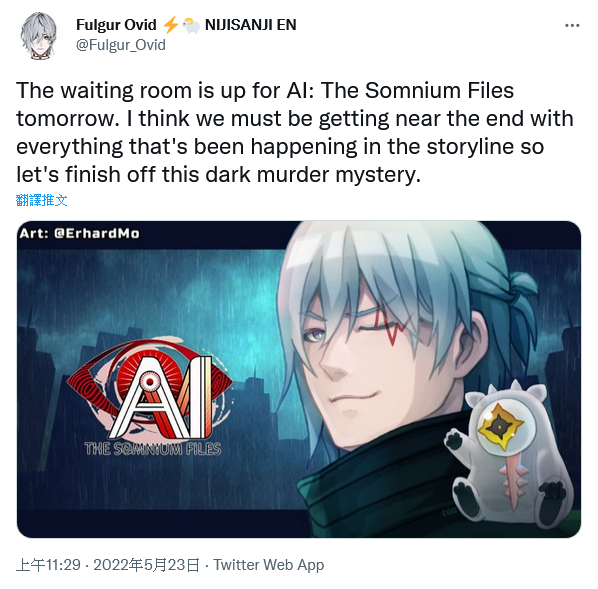This screenshot has width=598, height=589.
Task: Click the sheep emoji beside the name
Action: click(191, 26)
